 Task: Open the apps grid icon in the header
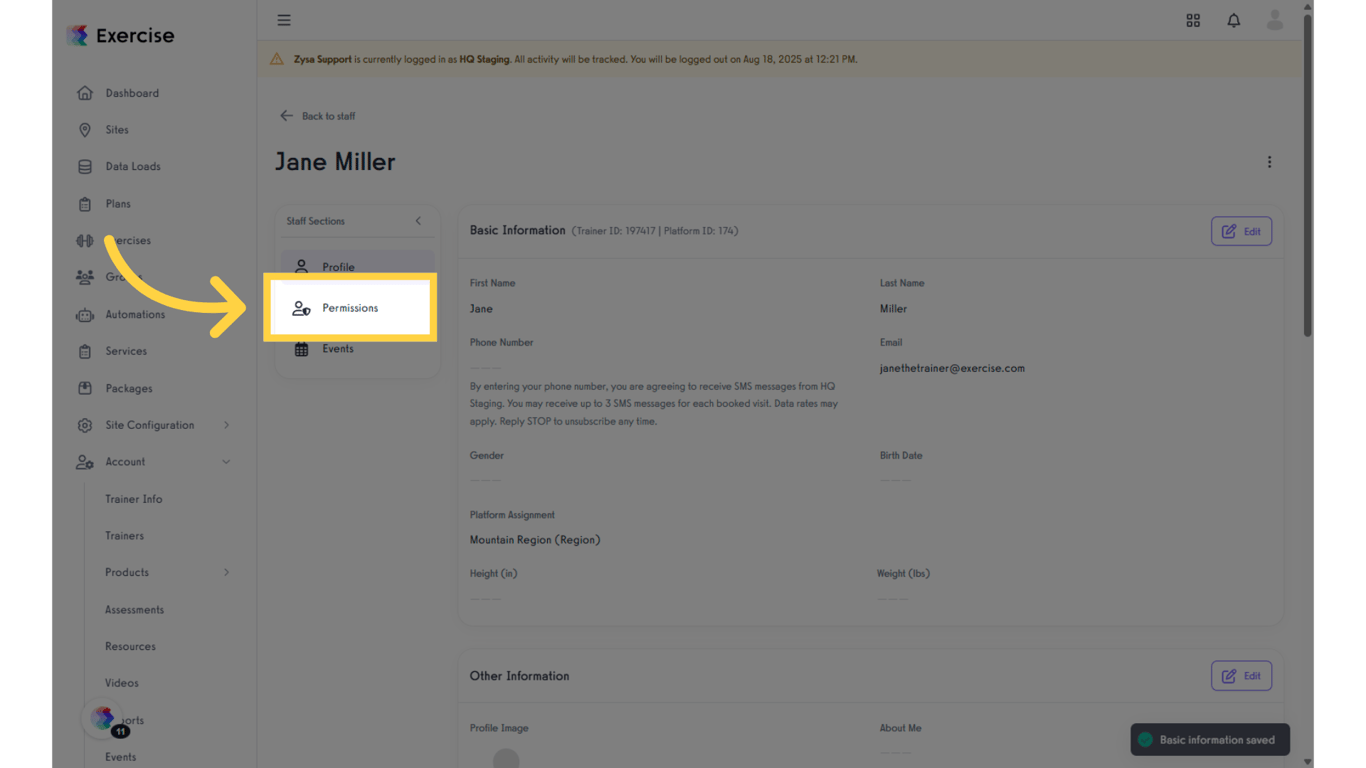pos(1192,19)
